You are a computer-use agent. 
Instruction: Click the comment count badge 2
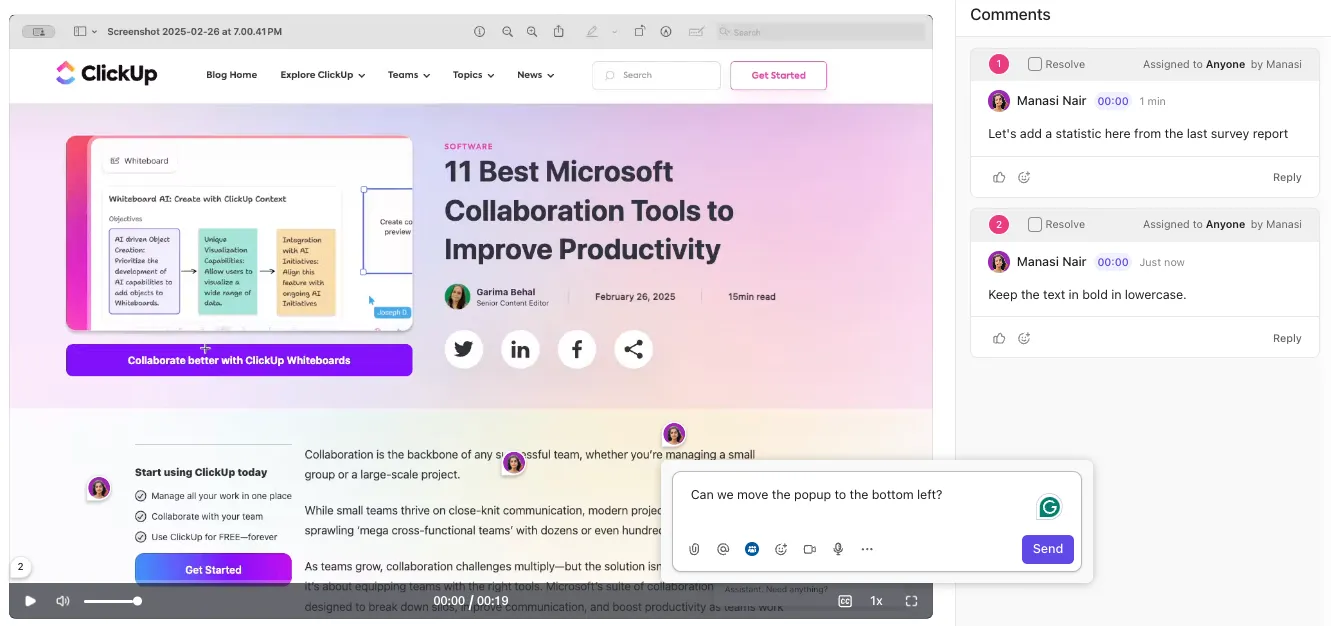[20, 567]
